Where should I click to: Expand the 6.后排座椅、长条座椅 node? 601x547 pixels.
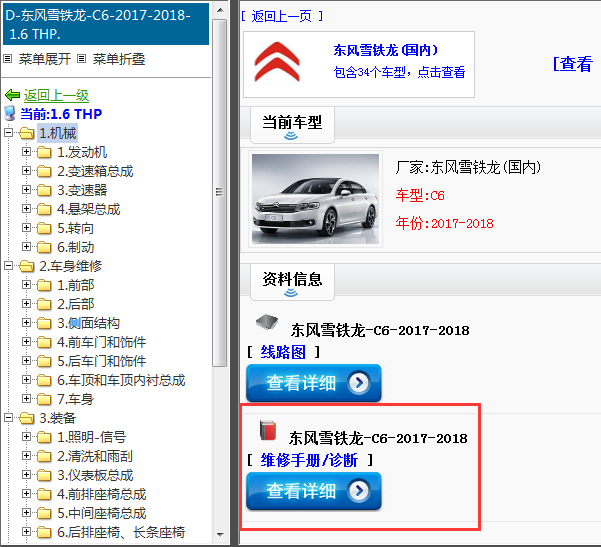(x=26, y=532)
